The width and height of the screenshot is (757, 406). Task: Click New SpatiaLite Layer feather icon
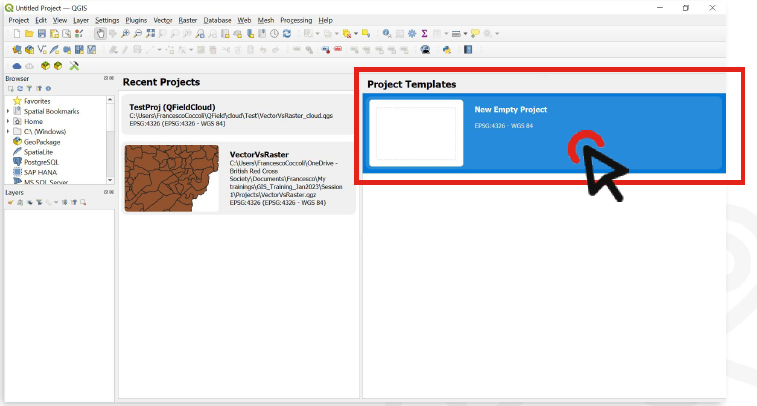[x=54, y=50]
